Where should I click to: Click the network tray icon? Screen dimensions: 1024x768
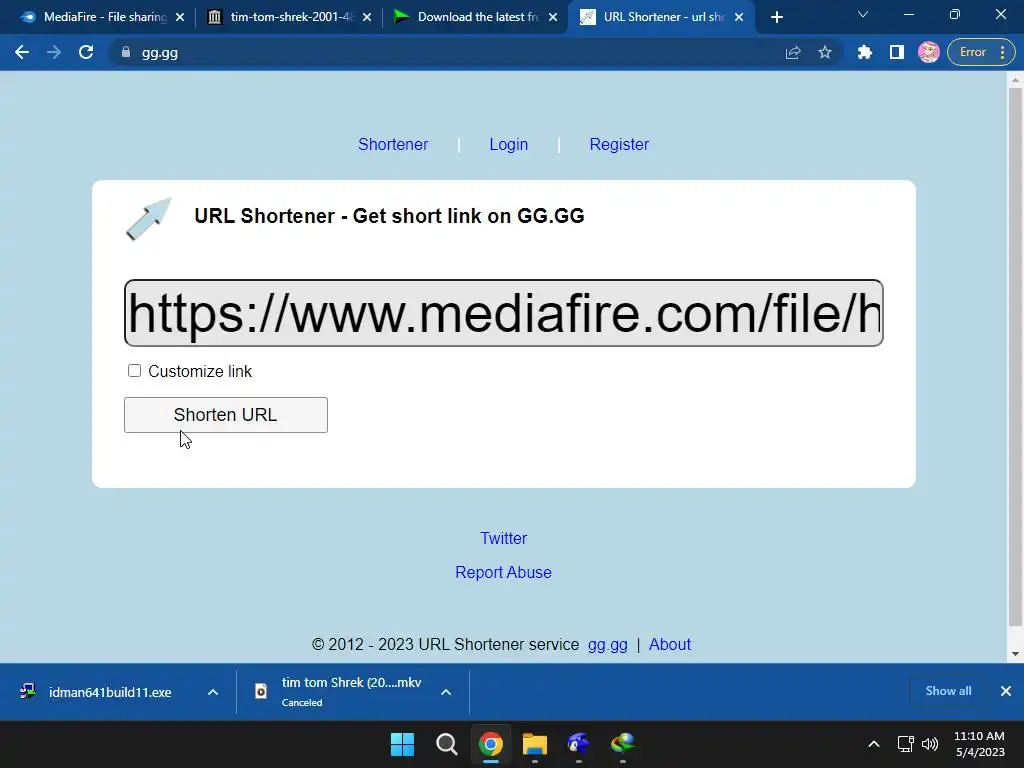click(x=906, y=744)
